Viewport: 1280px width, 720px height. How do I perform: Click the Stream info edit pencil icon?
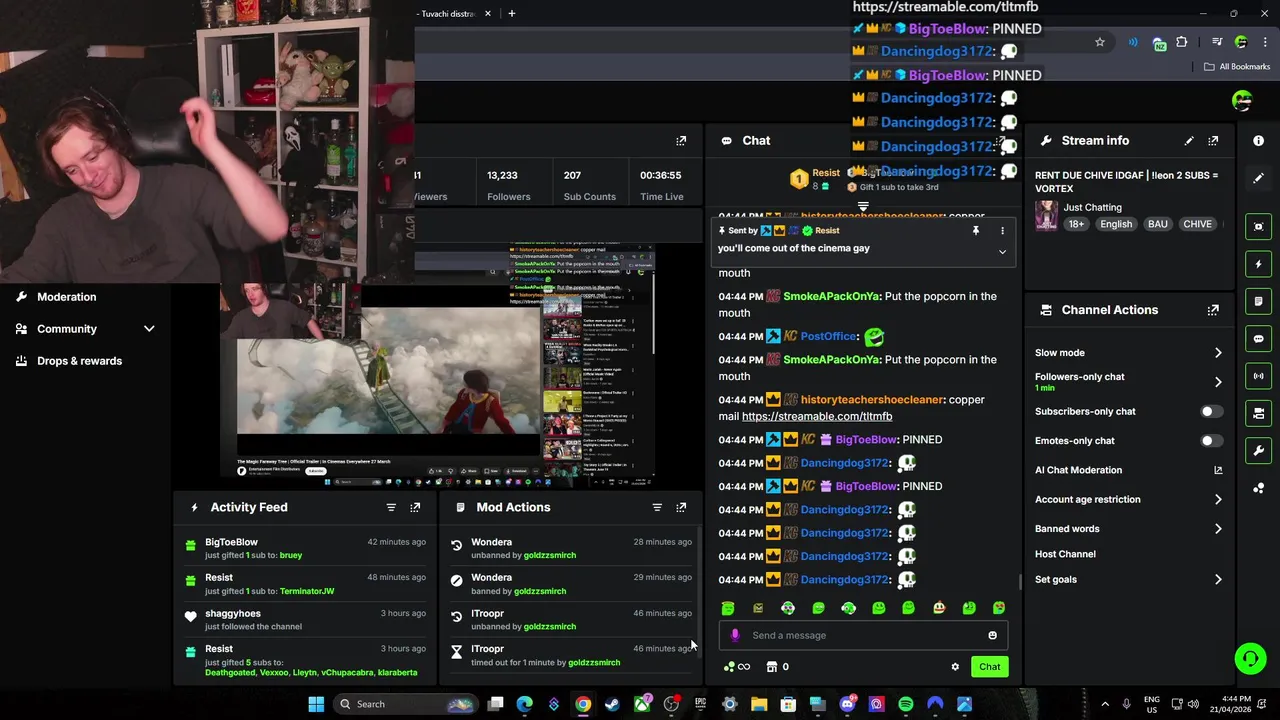[1189, 141]
